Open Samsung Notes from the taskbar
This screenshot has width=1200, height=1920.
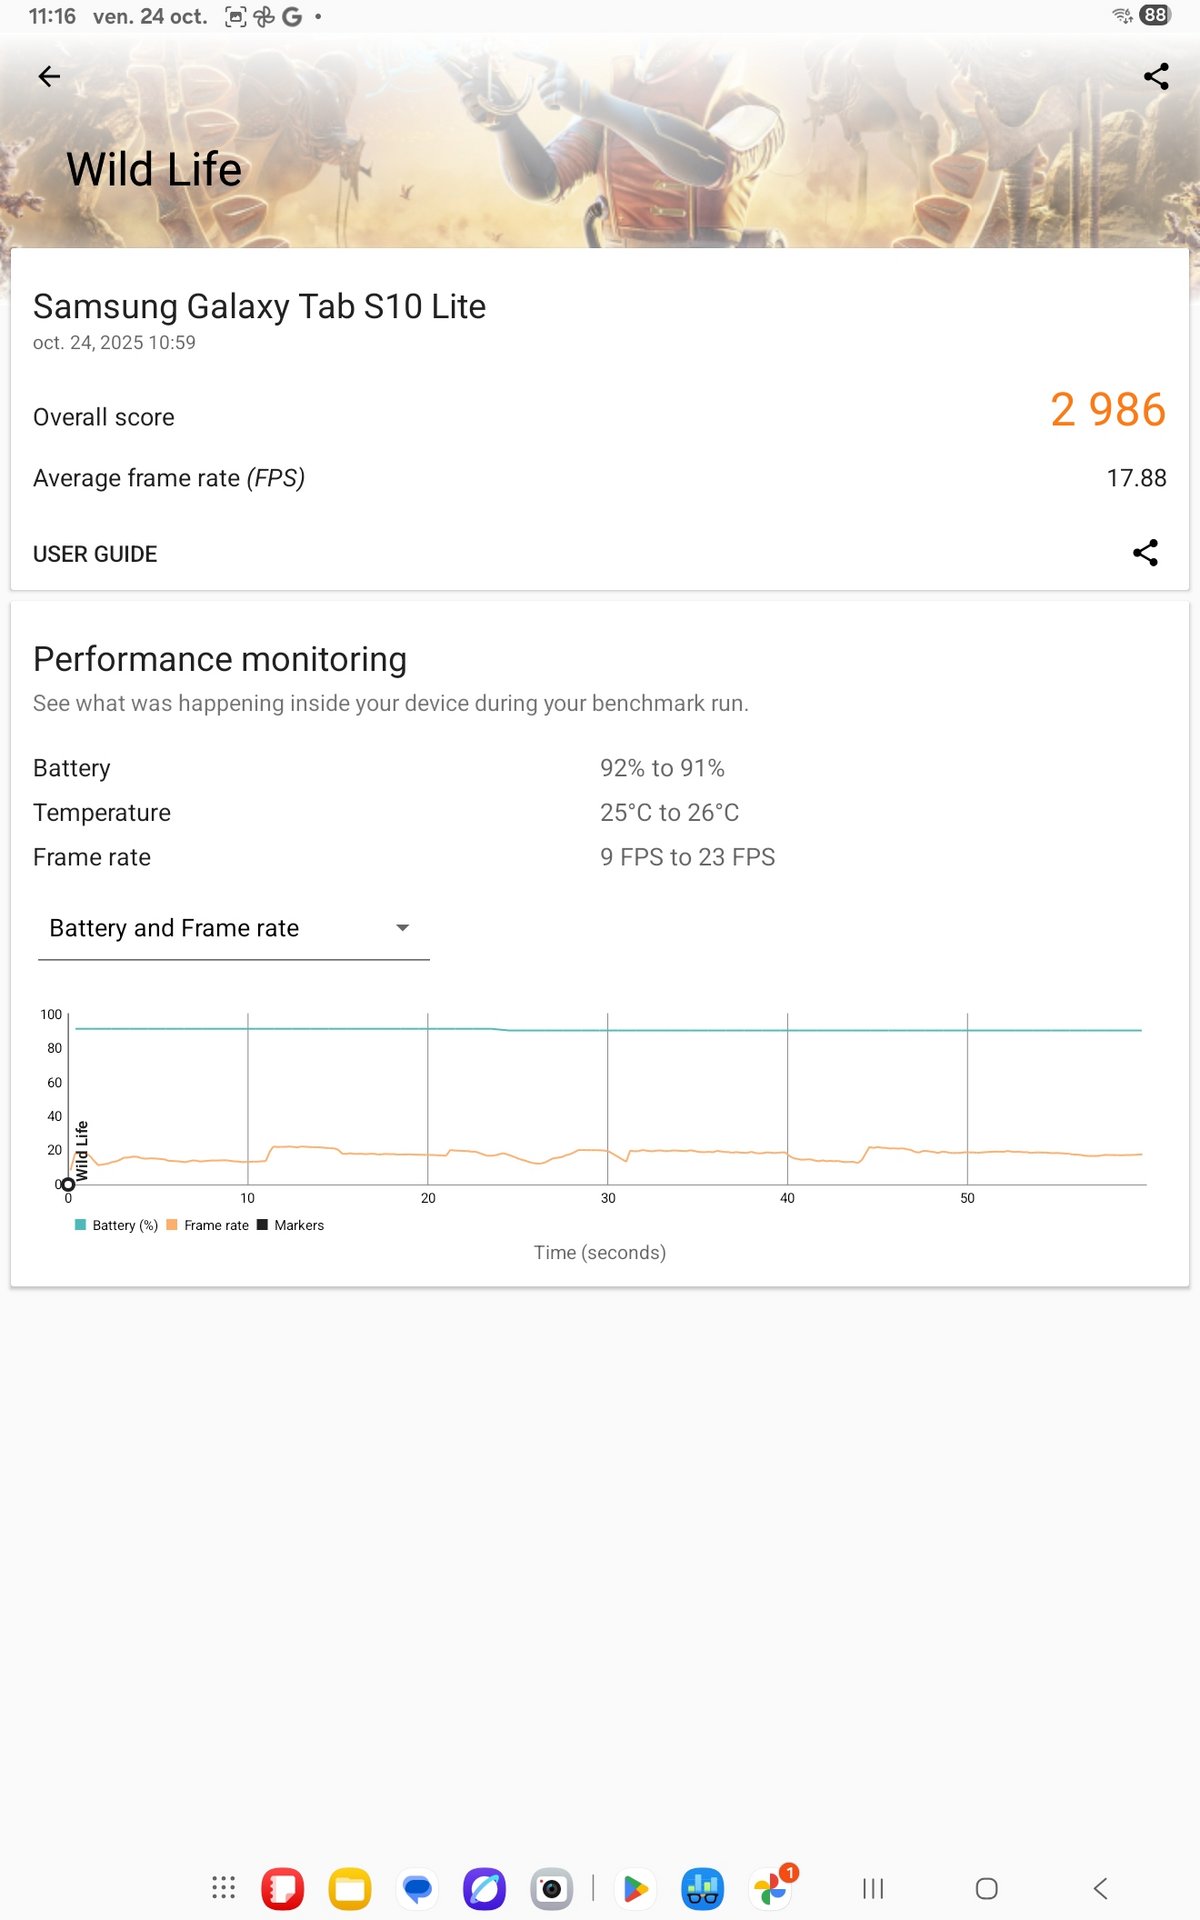point(283,1888)
